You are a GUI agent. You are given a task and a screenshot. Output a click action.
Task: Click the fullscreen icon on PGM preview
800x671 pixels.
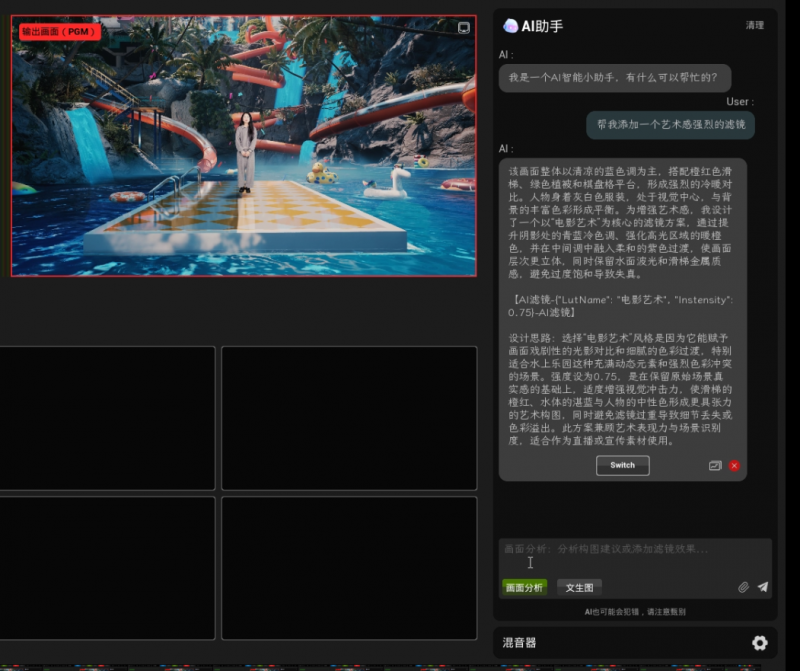click(464, 28)
